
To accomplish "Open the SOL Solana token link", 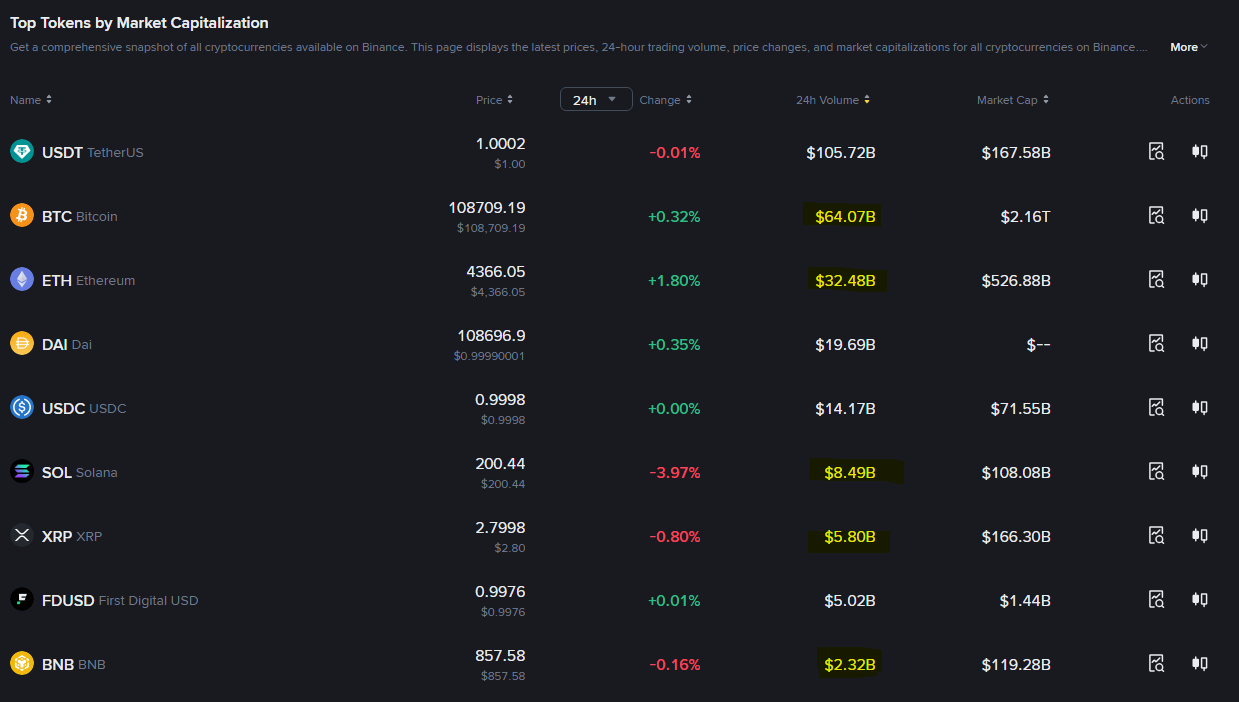I will (80, 472).
